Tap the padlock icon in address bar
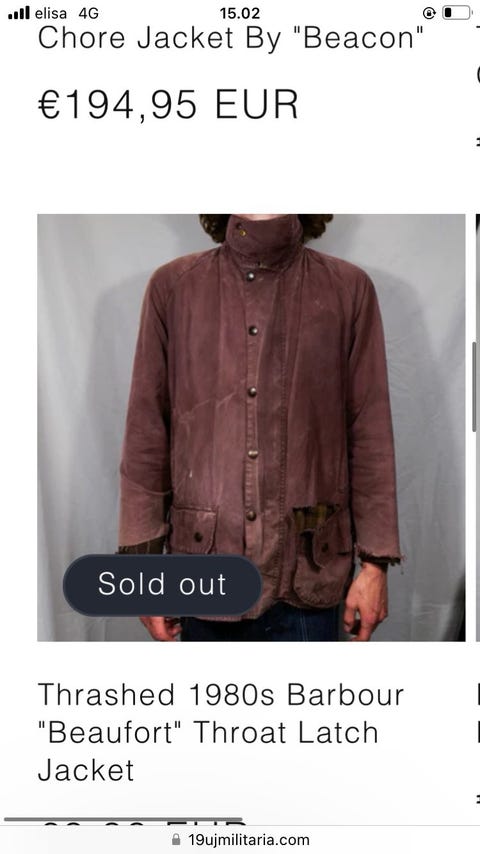 point(175,839)
